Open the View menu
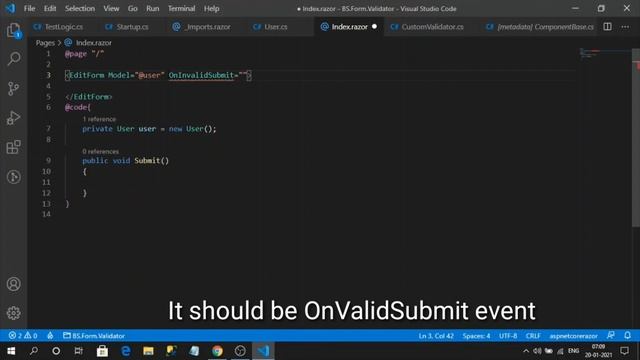Screen dimensions: 640x360 tap(111, 8)
